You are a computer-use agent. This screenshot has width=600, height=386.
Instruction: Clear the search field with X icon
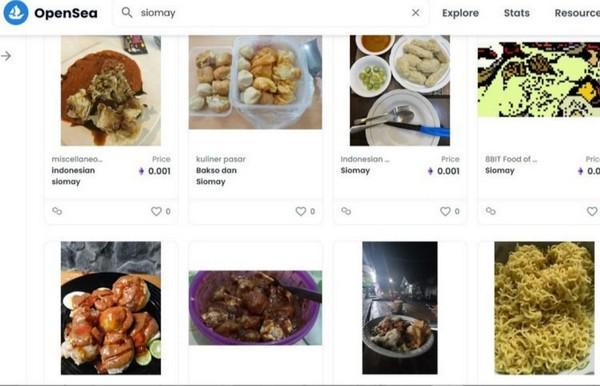415,13
